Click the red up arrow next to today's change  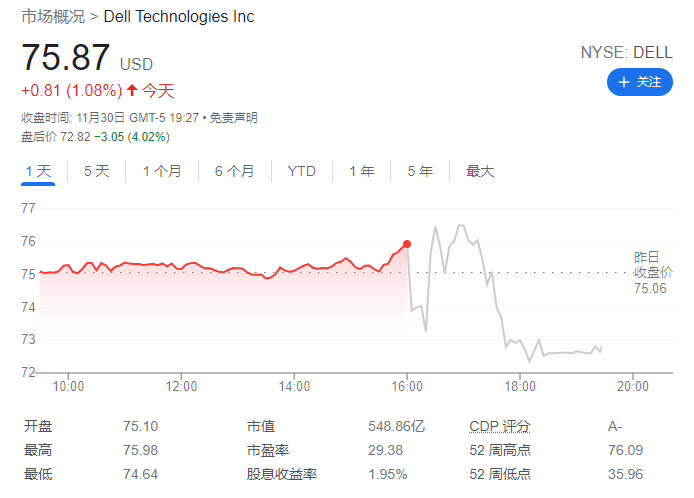coord(131,90)
